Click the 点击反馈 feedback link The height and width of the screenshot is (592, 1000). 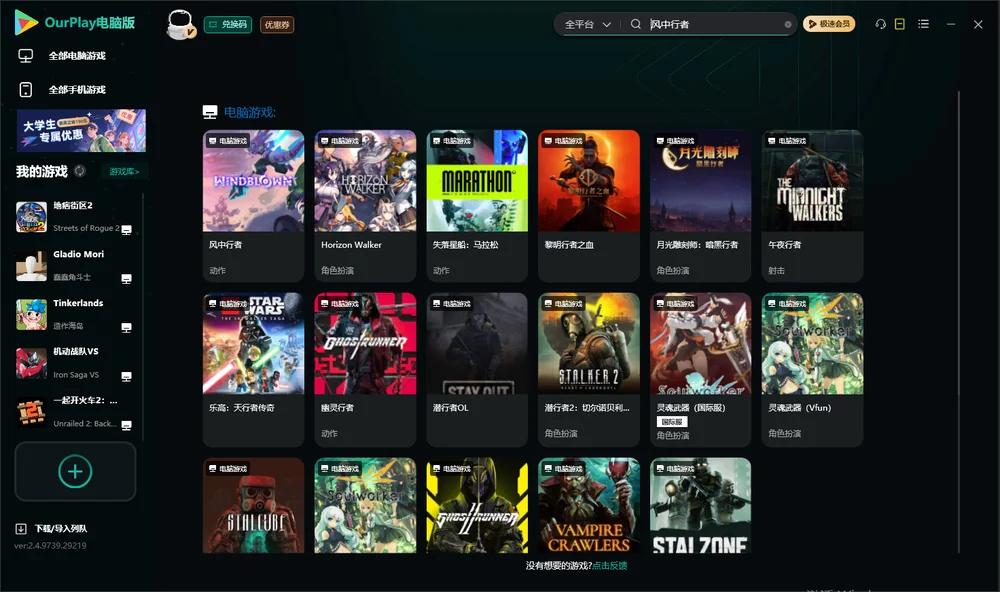610,565
